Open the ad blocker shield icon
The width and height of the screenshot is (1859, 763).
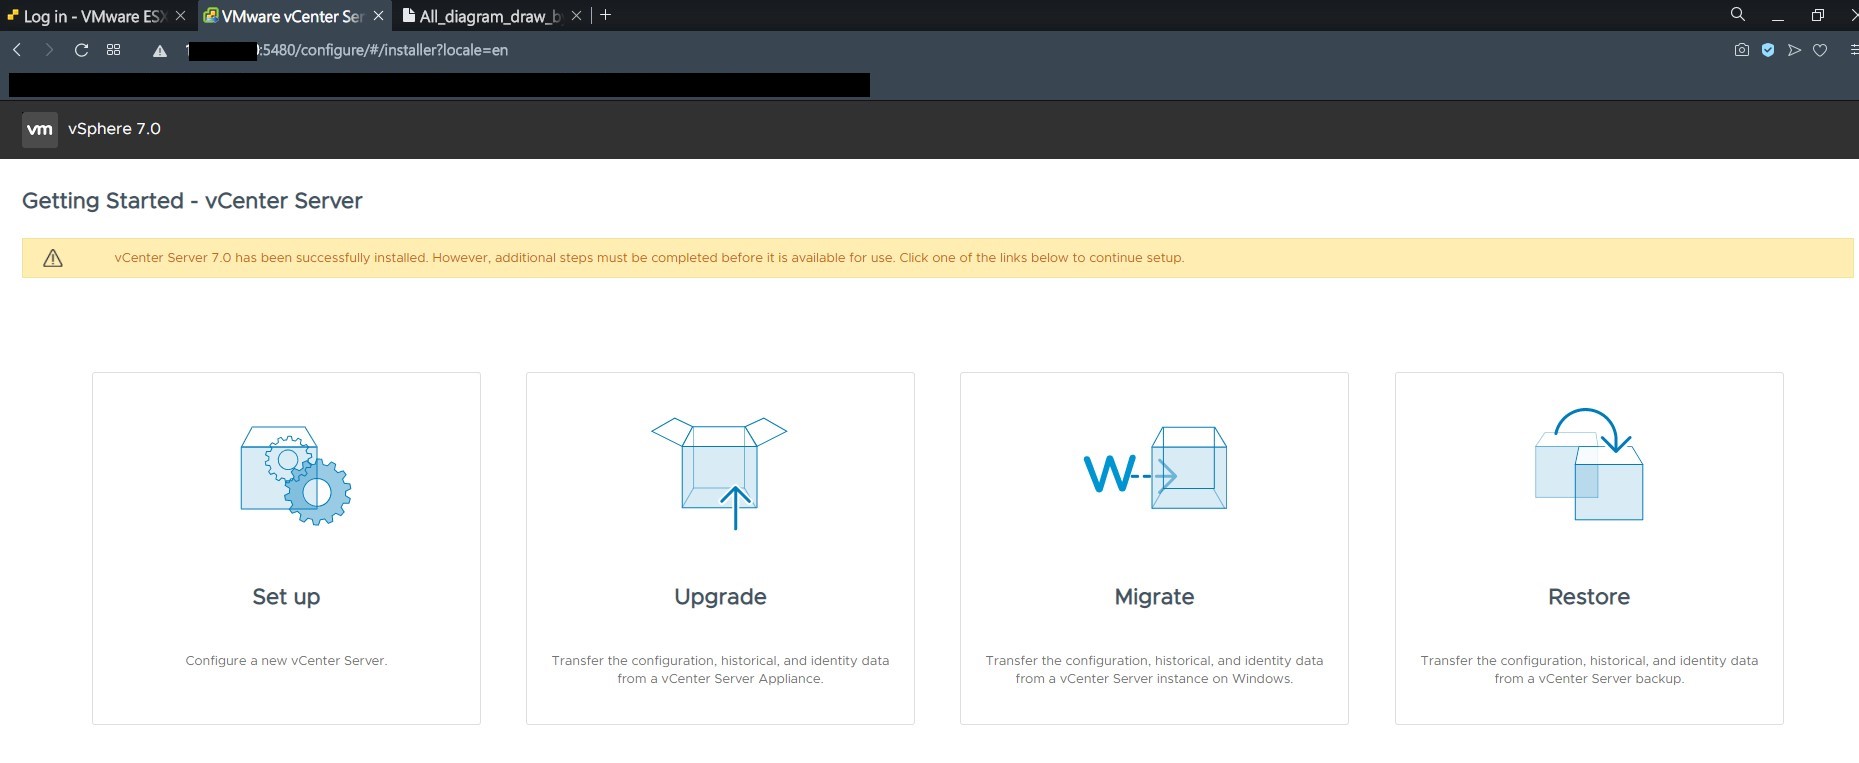point(1768,50)
